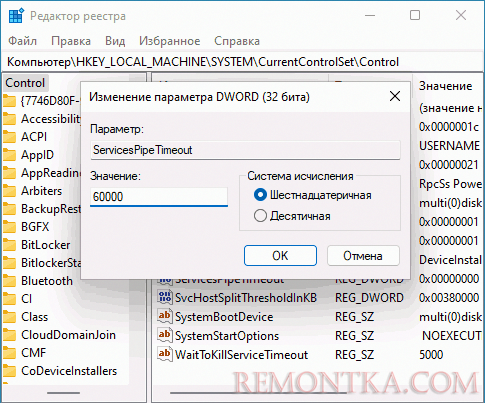Select the BGFX key label
The width and height of the screenshot is (485, 403).
coord(35,227)
